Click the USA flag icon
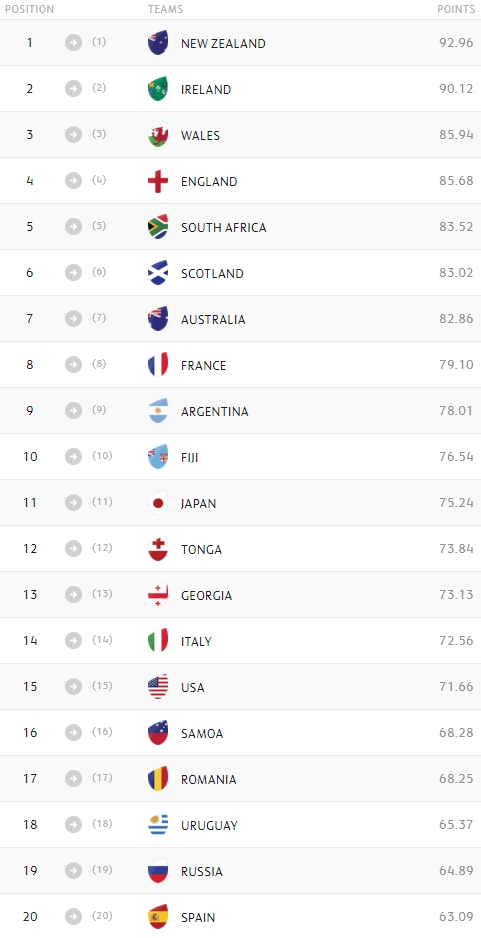This screenshot has width=481, height=938. [158, 687]
